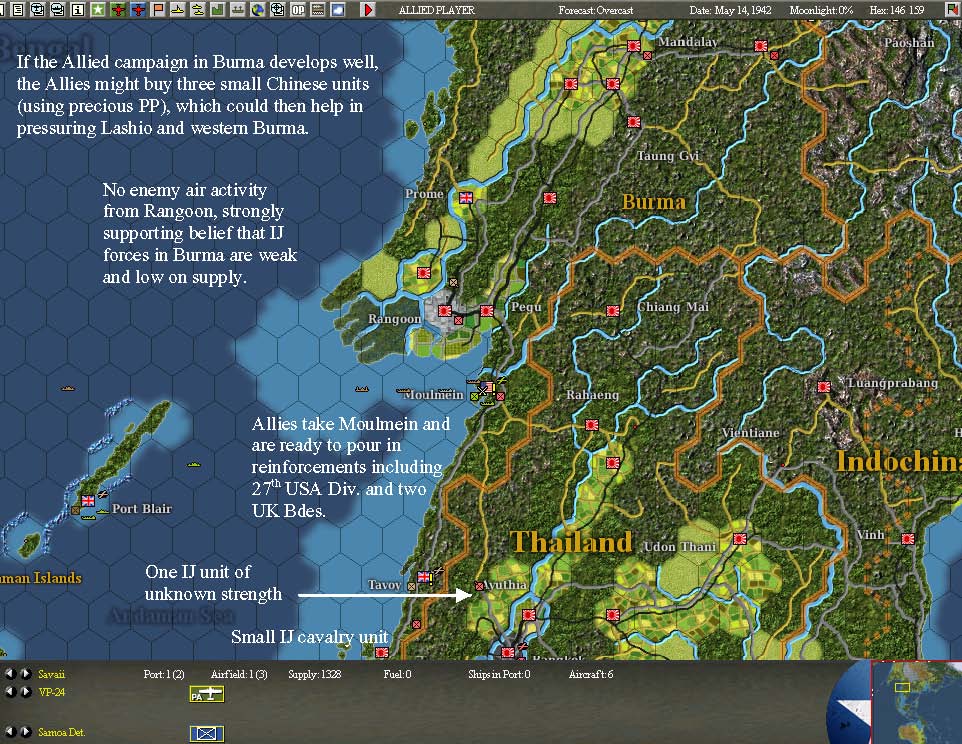Screen dimensions: 962x744
Task: Click previous arrow beside Savaii
Action: 10,673
